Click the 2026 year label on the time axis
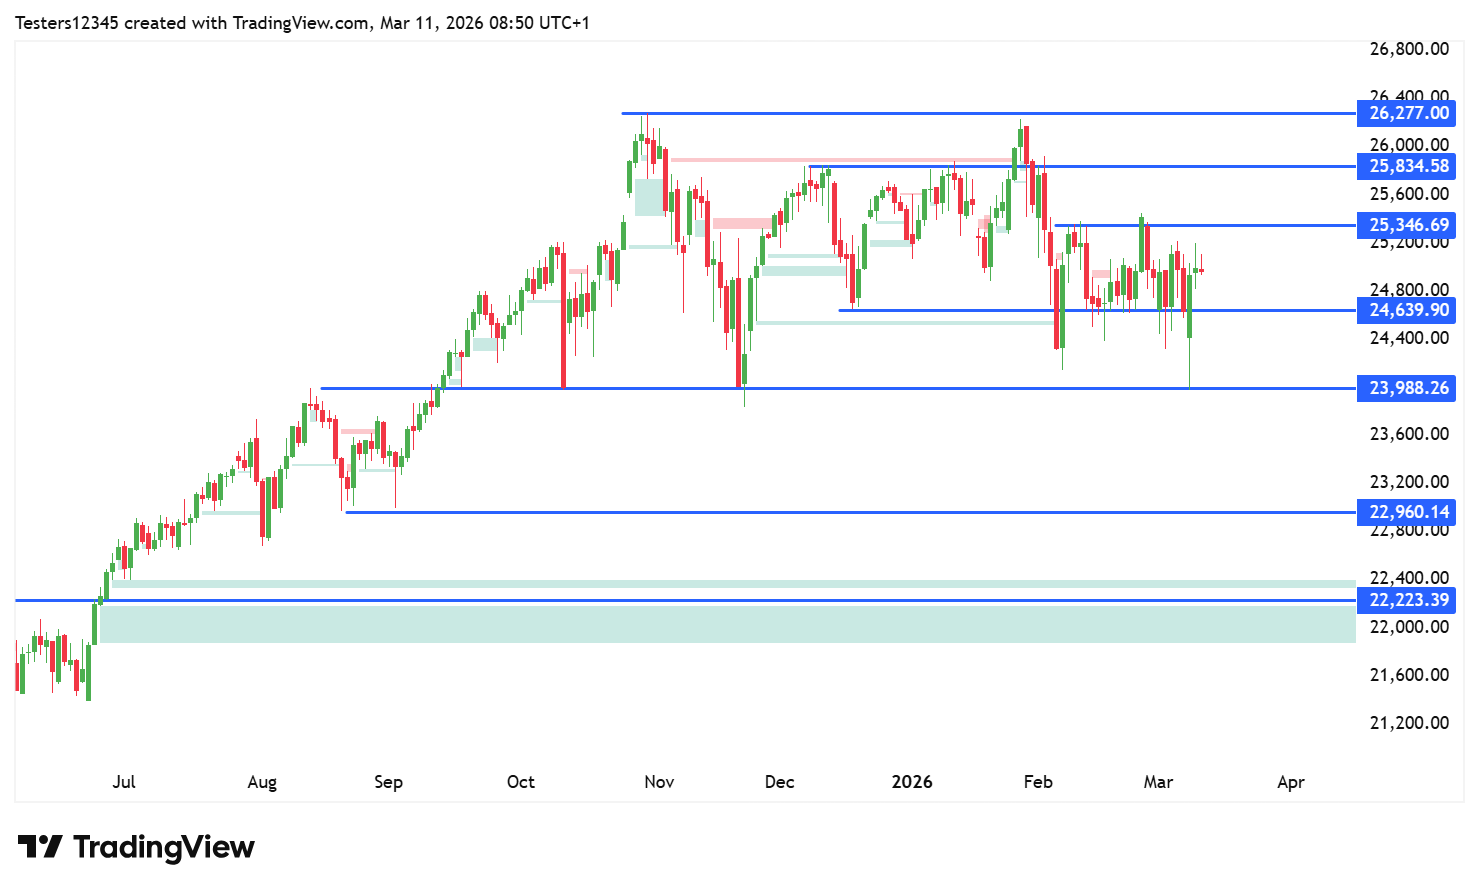The height and width of the screenshot is (892, 1479). 912,782
